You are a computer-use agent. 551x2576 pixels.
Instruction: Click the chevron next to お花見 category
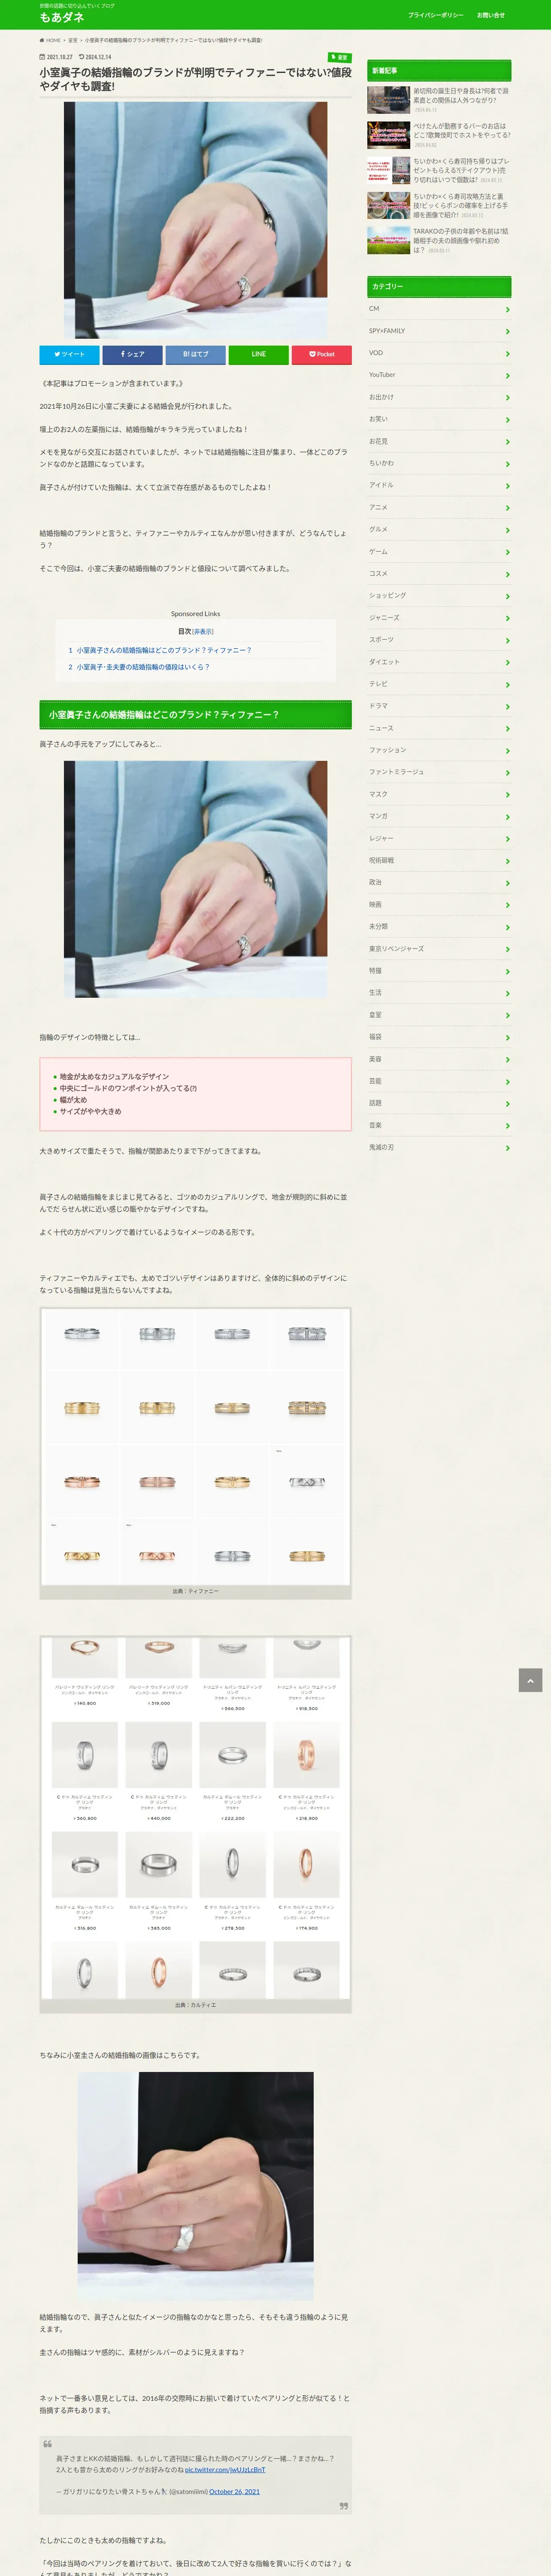pyautogui.click(x=508, y=442)
